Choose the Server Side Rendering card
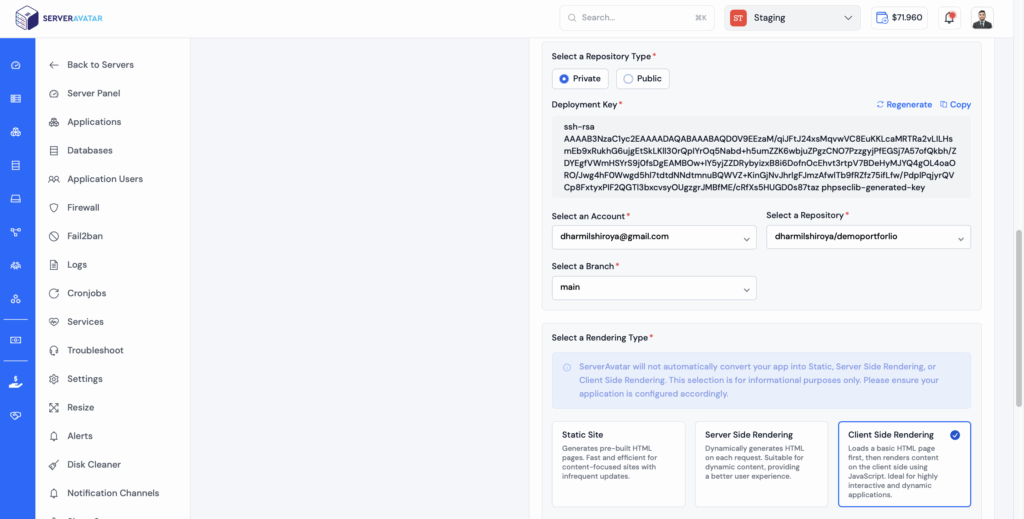 [x=761, y=464]
